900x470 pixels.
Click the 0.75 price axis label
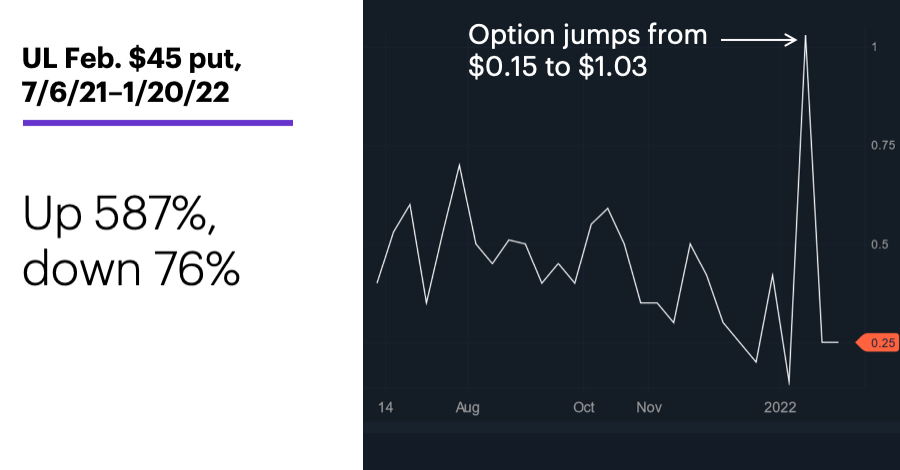[x=883, y=145]
